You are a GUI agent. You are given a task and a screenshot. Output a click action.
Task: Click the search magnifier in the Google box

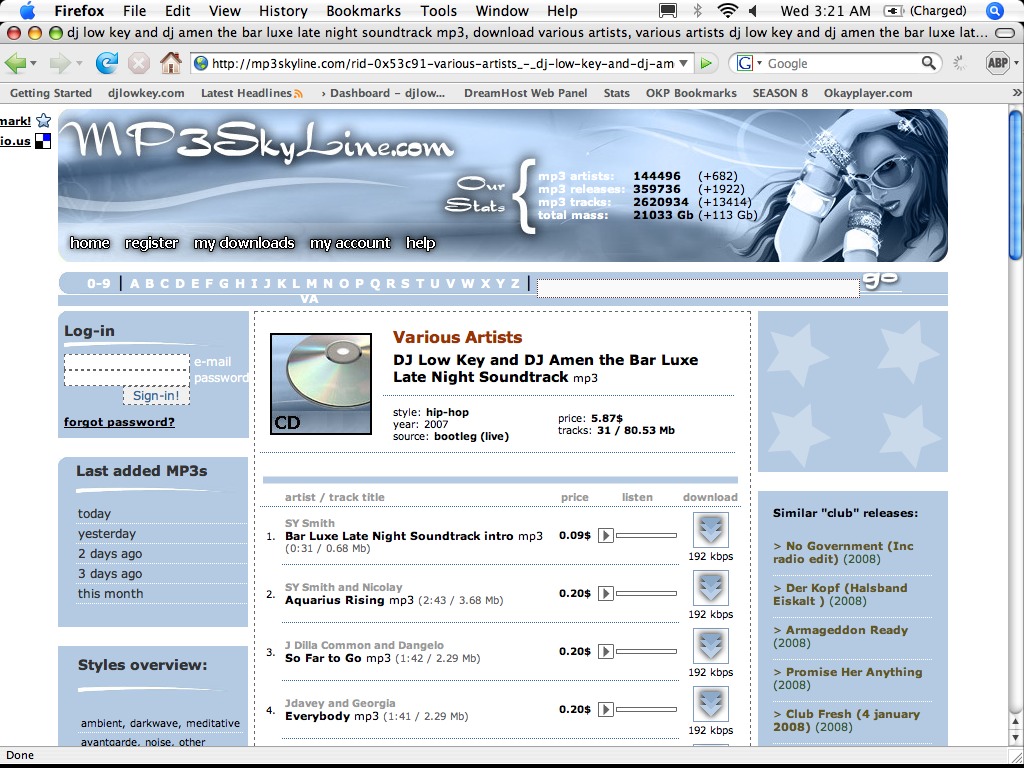tap(928, 63)
